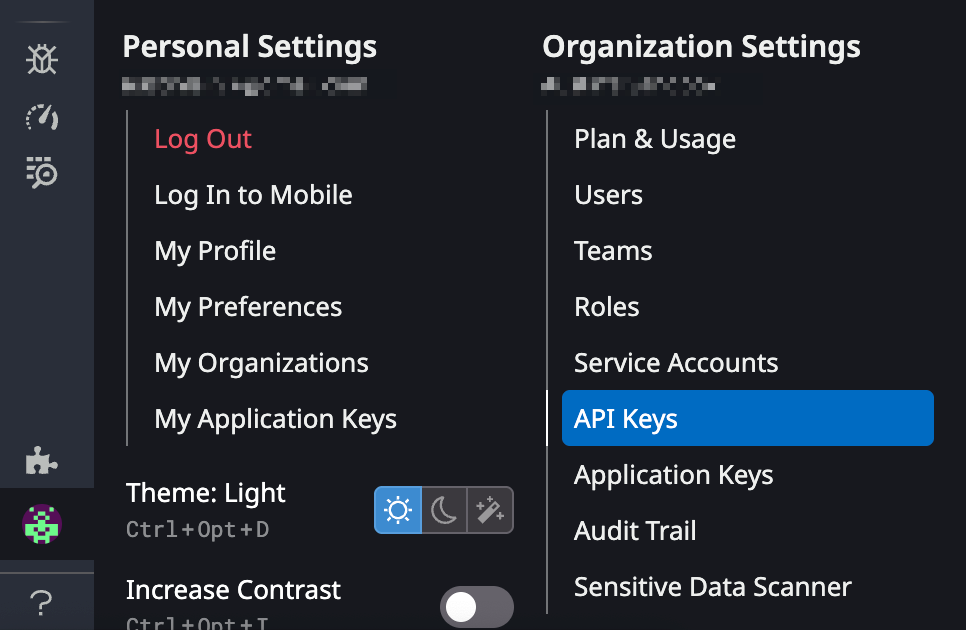Switch to Dark theme with moon icon
The height and width of the screenshot is (630, 966).
[x=442, y=510]
